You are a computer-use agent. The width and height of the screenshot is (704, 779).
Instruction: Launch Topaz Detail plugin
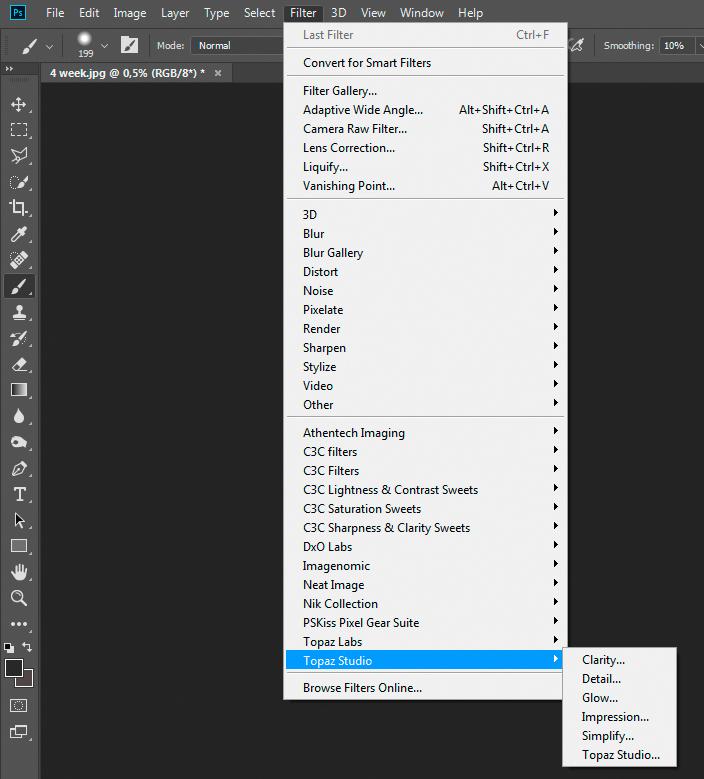[x=619, y=679]
